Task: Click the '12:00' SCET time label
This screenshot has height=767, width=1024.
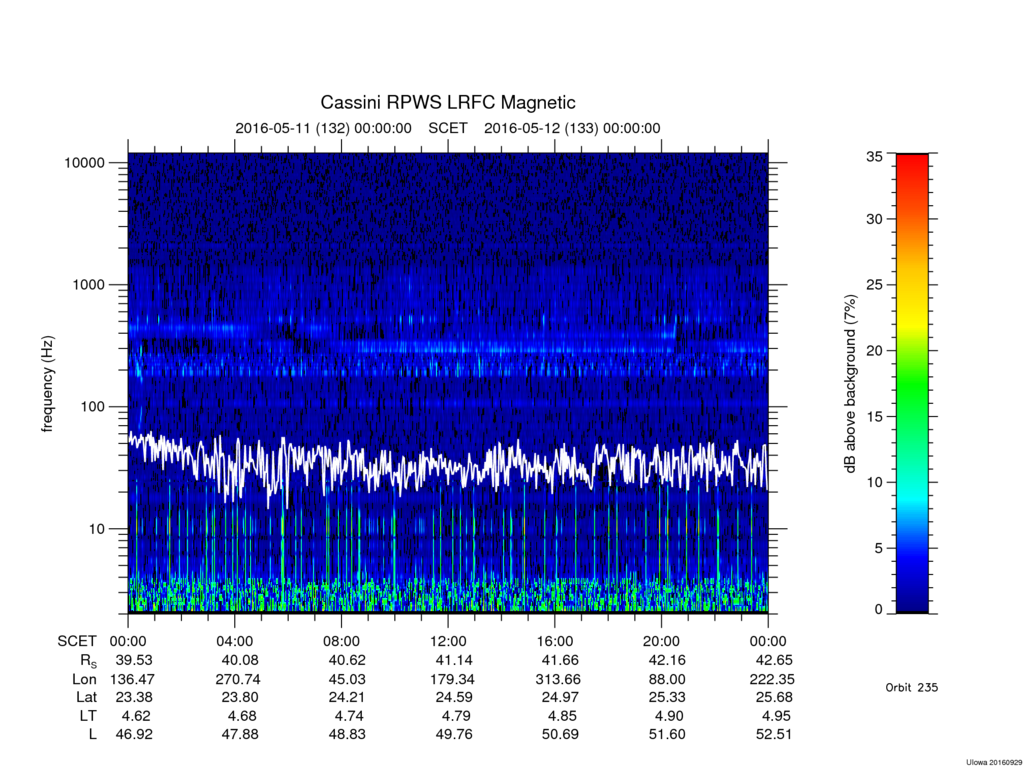Action: (448, 642)
